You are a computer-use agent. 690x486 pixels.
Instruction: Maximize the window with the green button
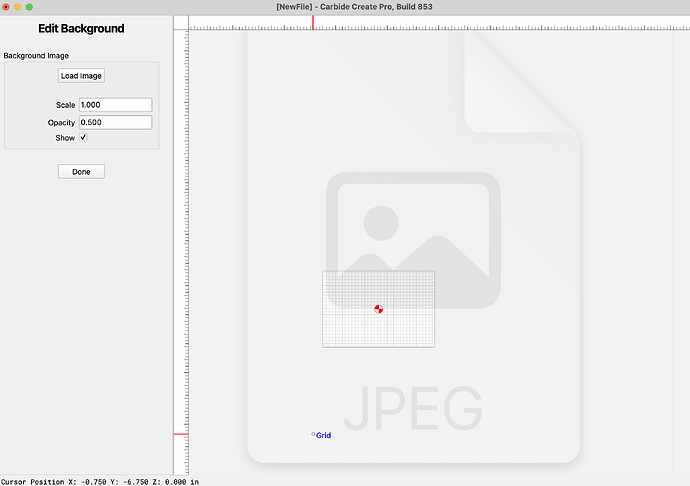click(x=29, y=7)
